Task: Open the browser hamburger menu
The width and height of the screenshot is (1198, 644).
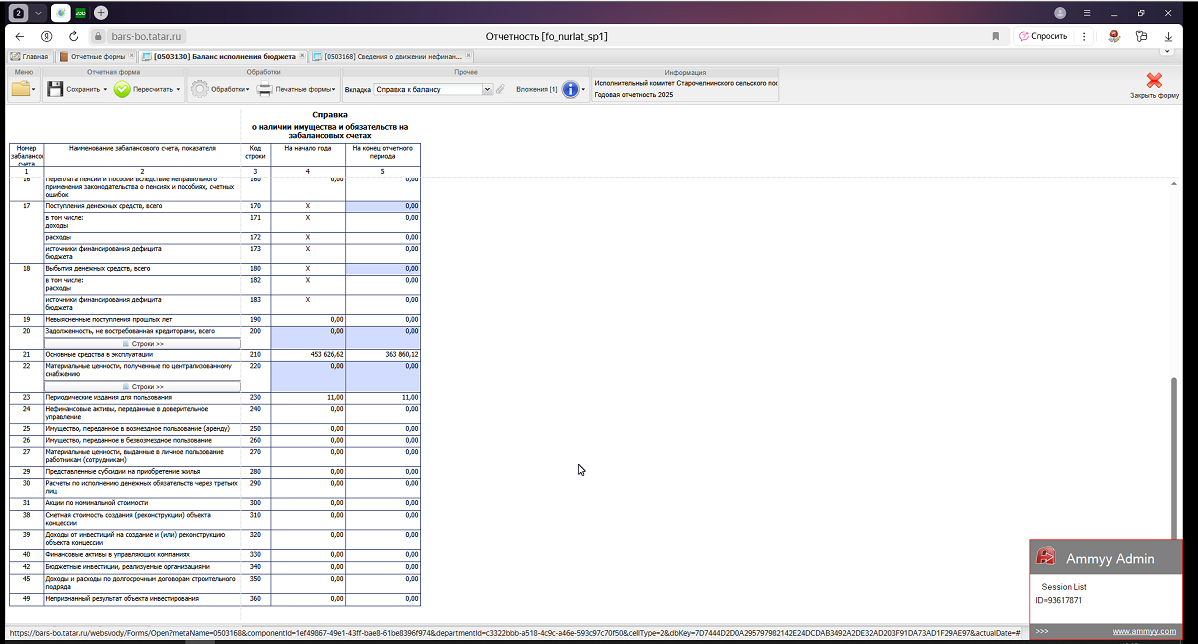Action: tap(1086, 13)
